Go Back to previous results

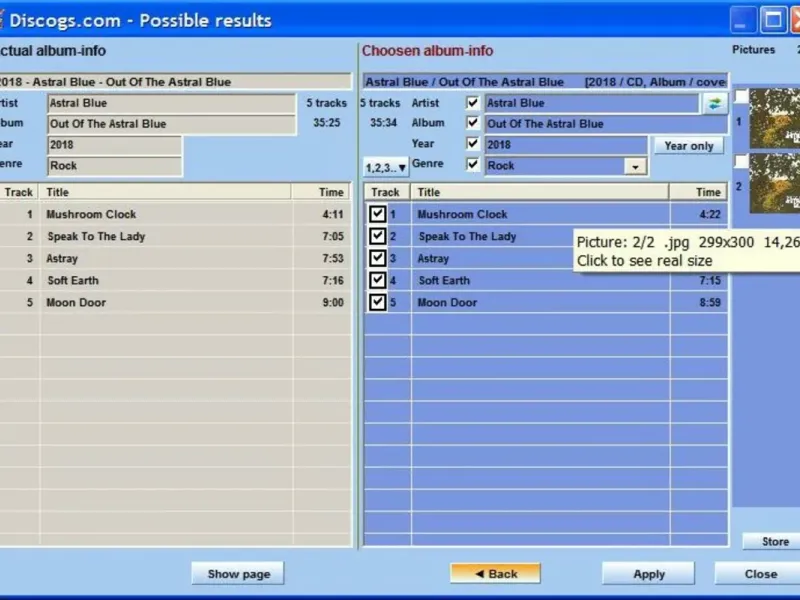tap(495, 574)
